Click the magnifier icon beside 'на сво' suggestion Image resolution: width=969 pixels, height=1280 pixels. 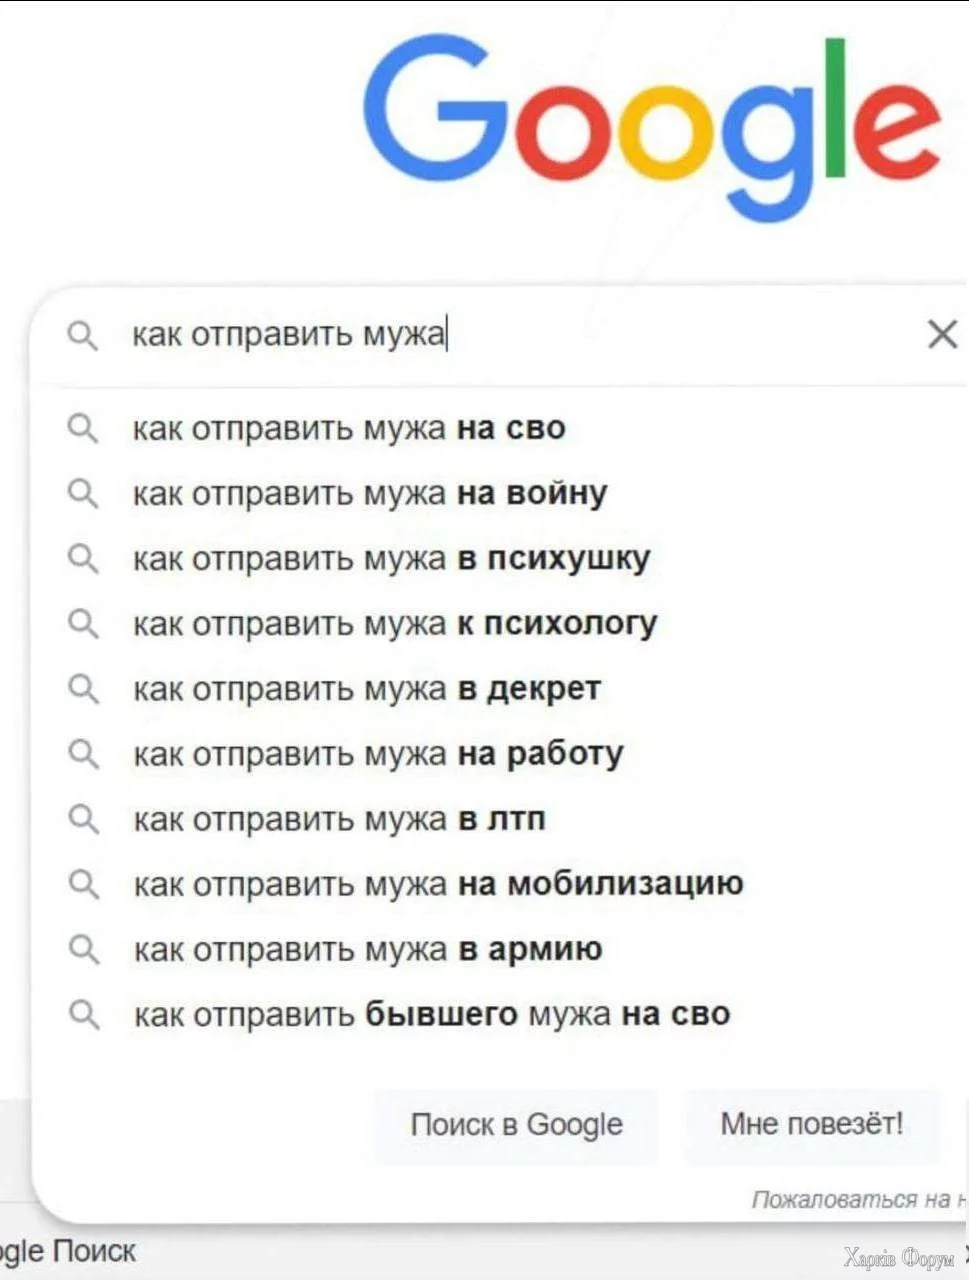[x=83, y=429]
